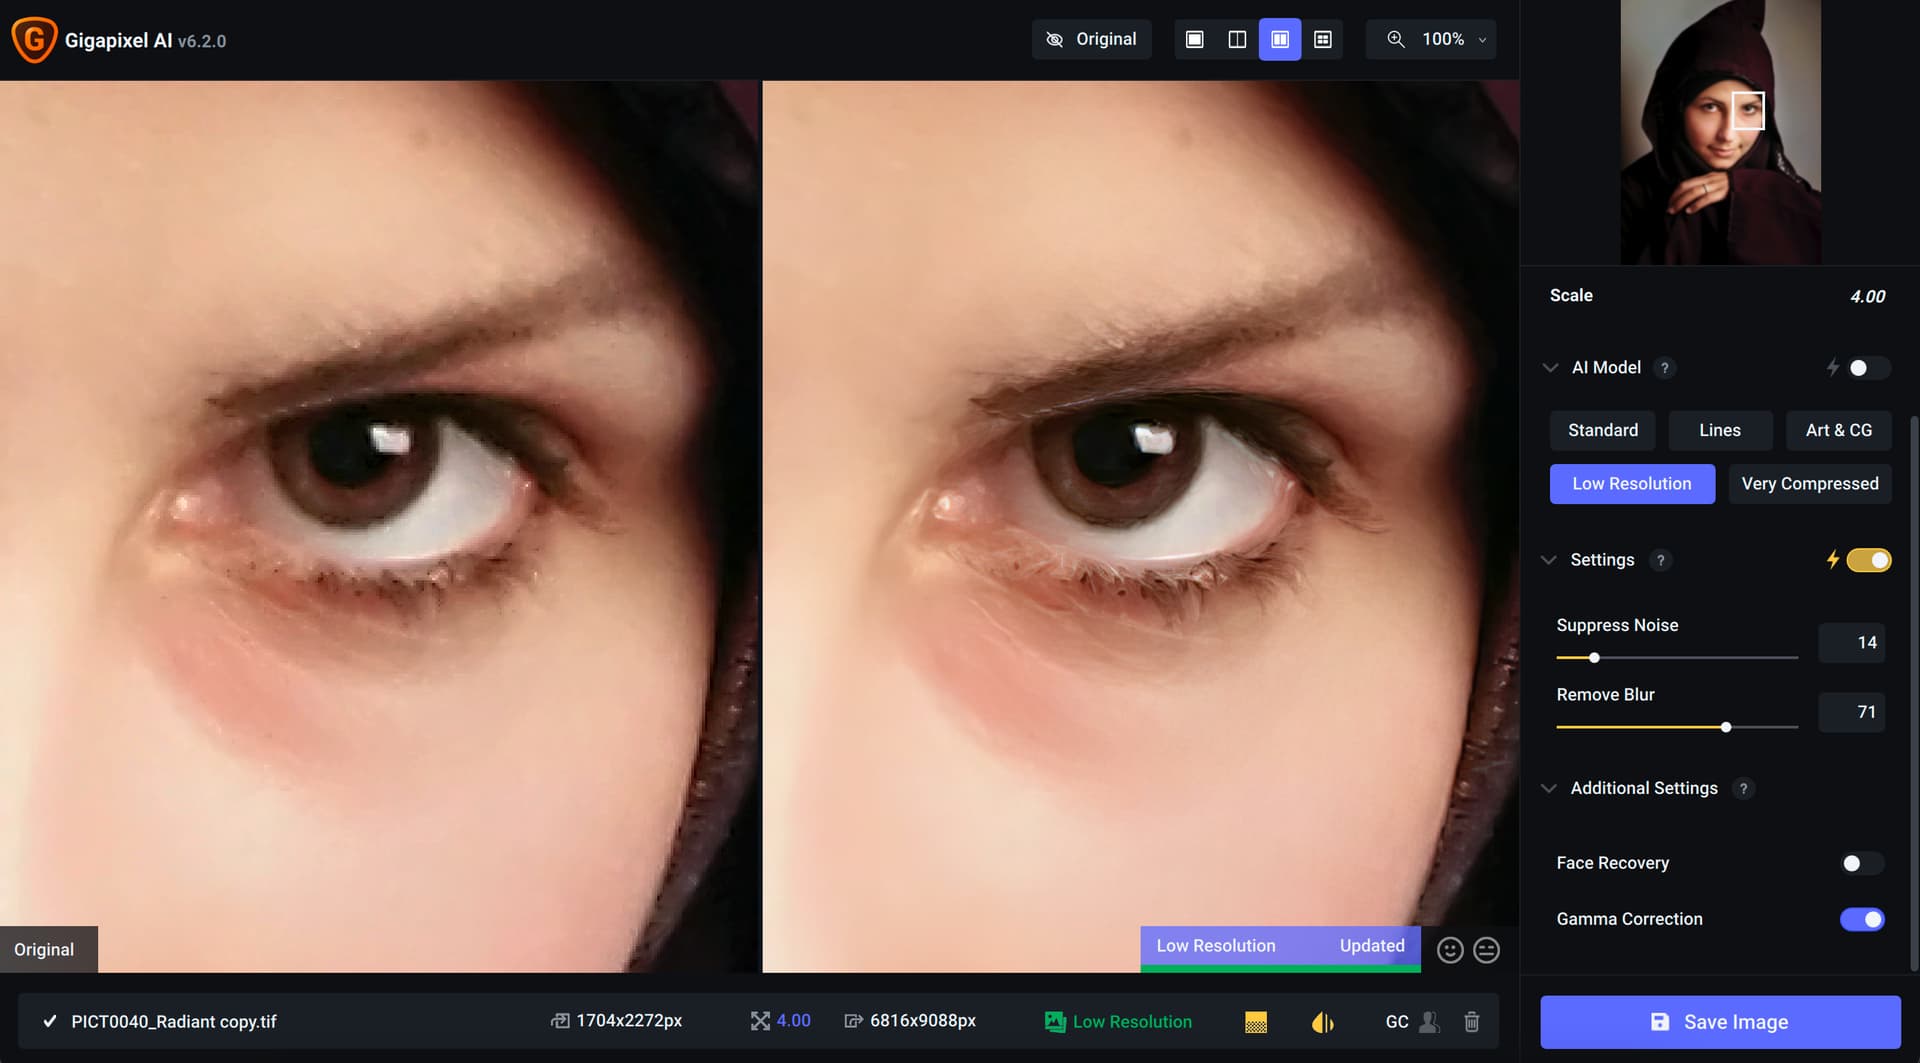This screenshot has width=1920, height=1063.
Task: Enable the Face Recovery toggle
Action: pyautogui.click(x=1861, y=863)
